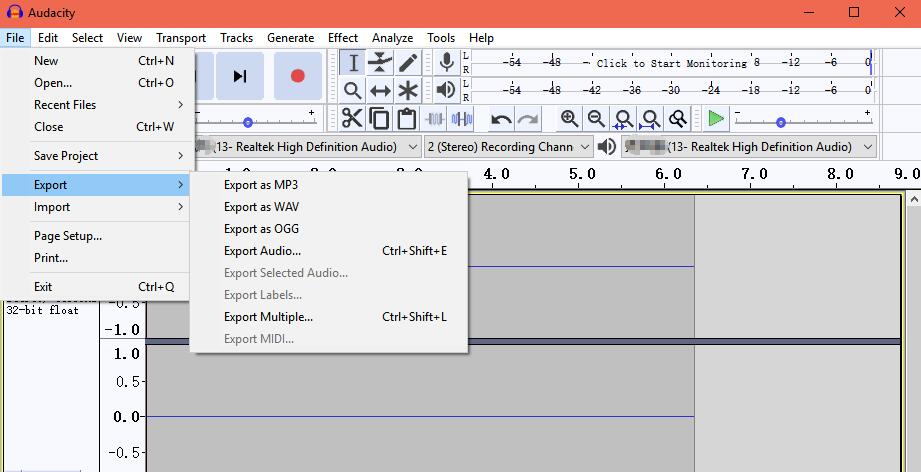Click the Copy icon

379,119
